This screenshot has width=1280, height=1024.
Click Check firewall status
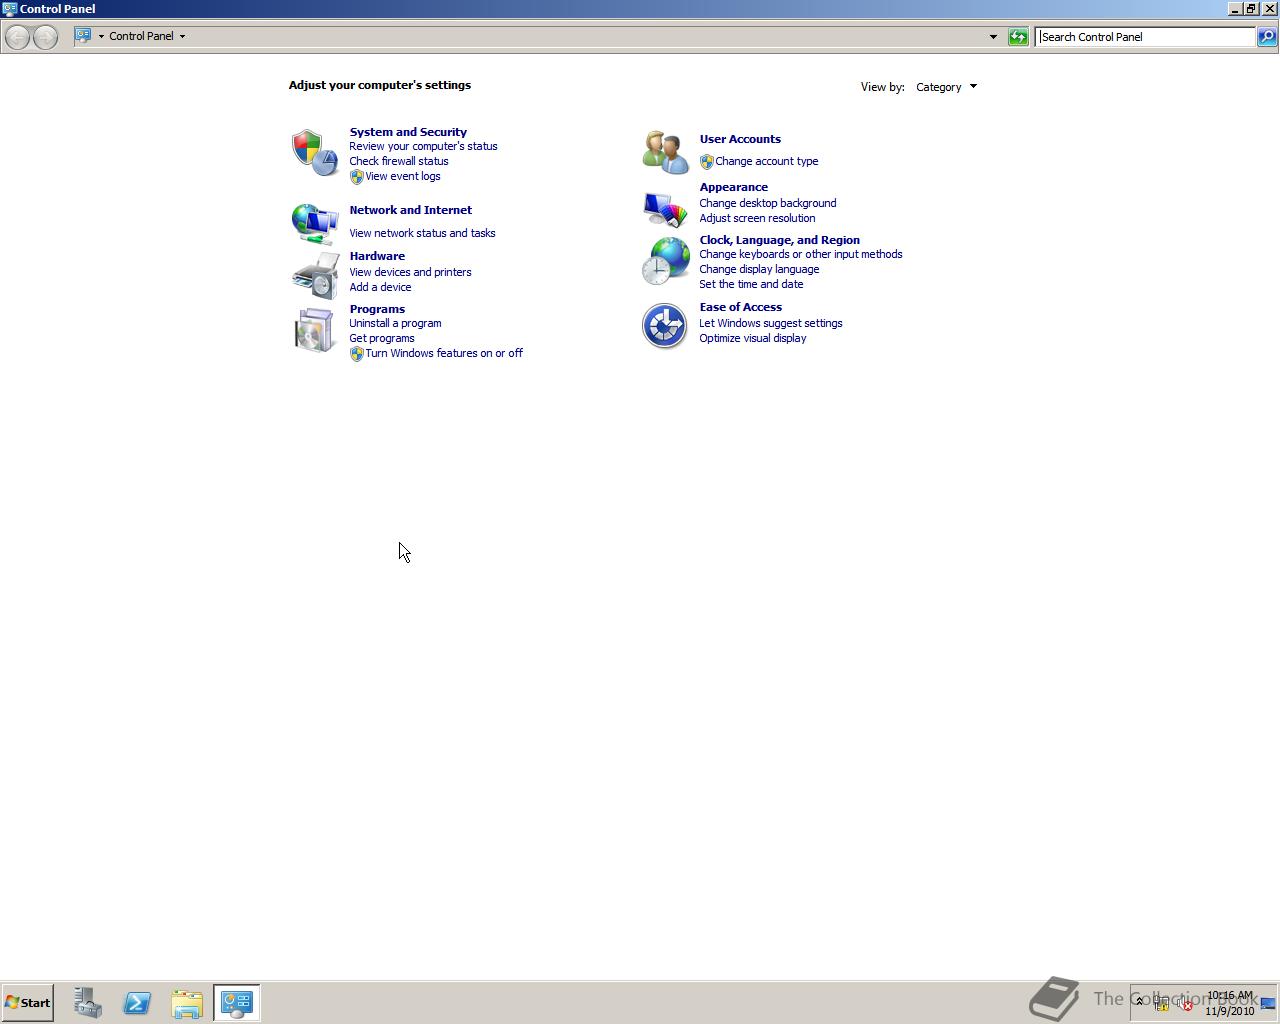tap(399, 161)
